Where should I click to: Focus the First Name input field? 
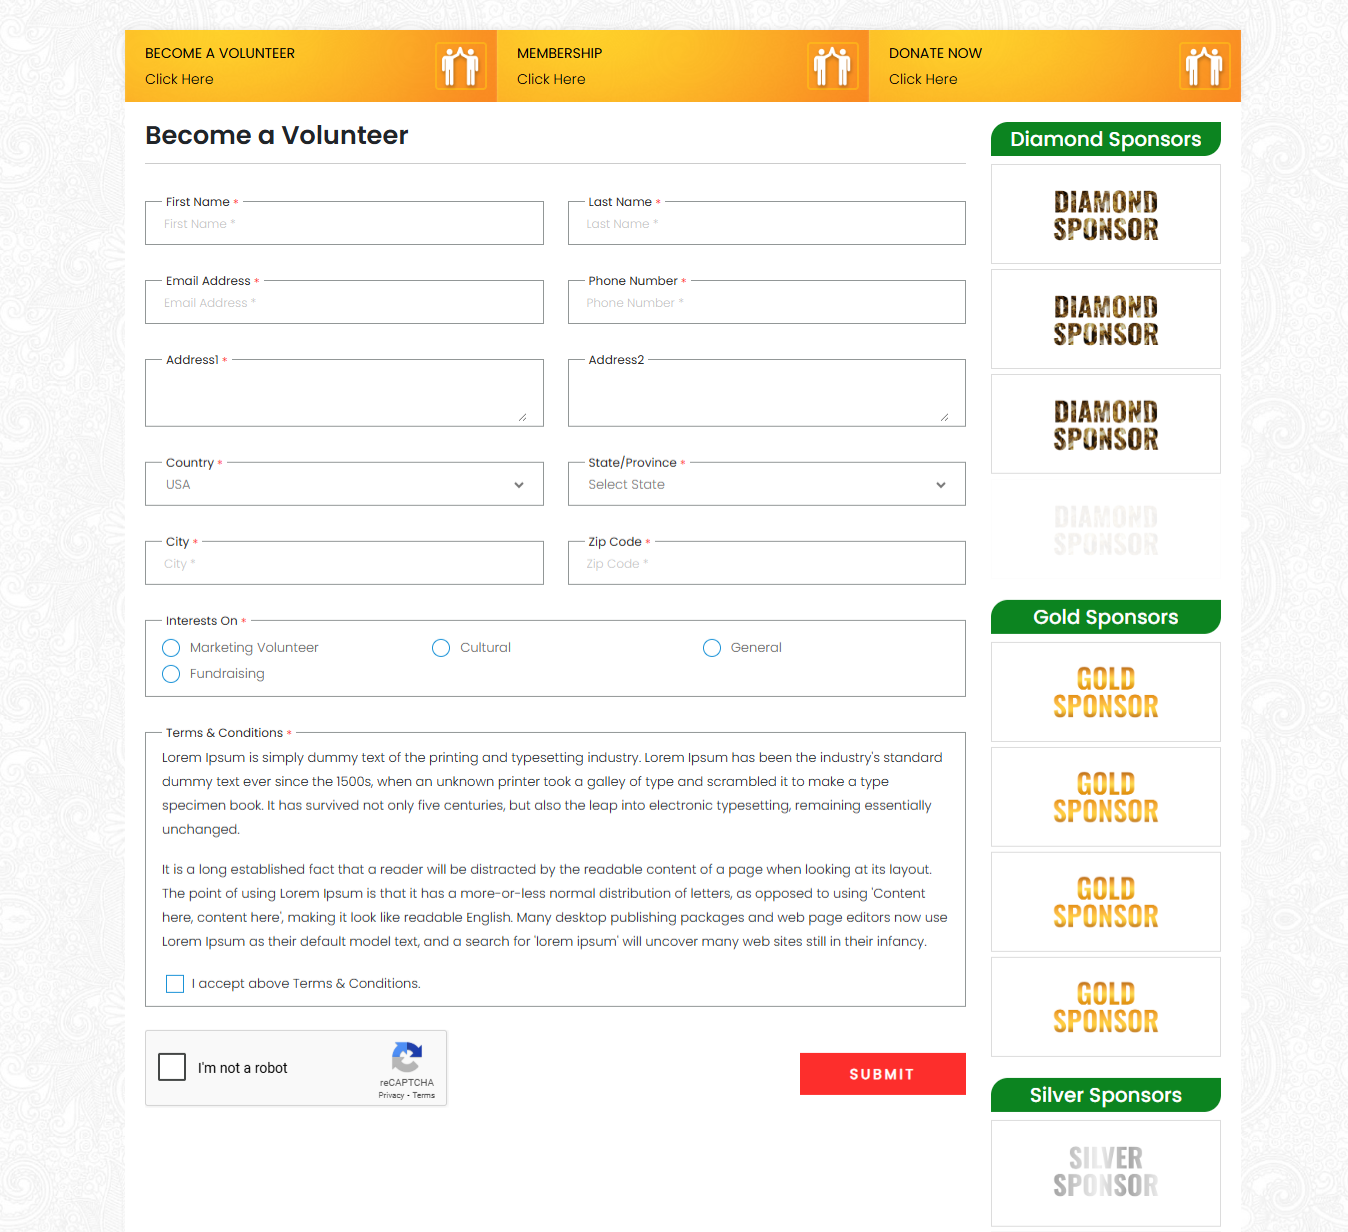click(x=344, y=225)
